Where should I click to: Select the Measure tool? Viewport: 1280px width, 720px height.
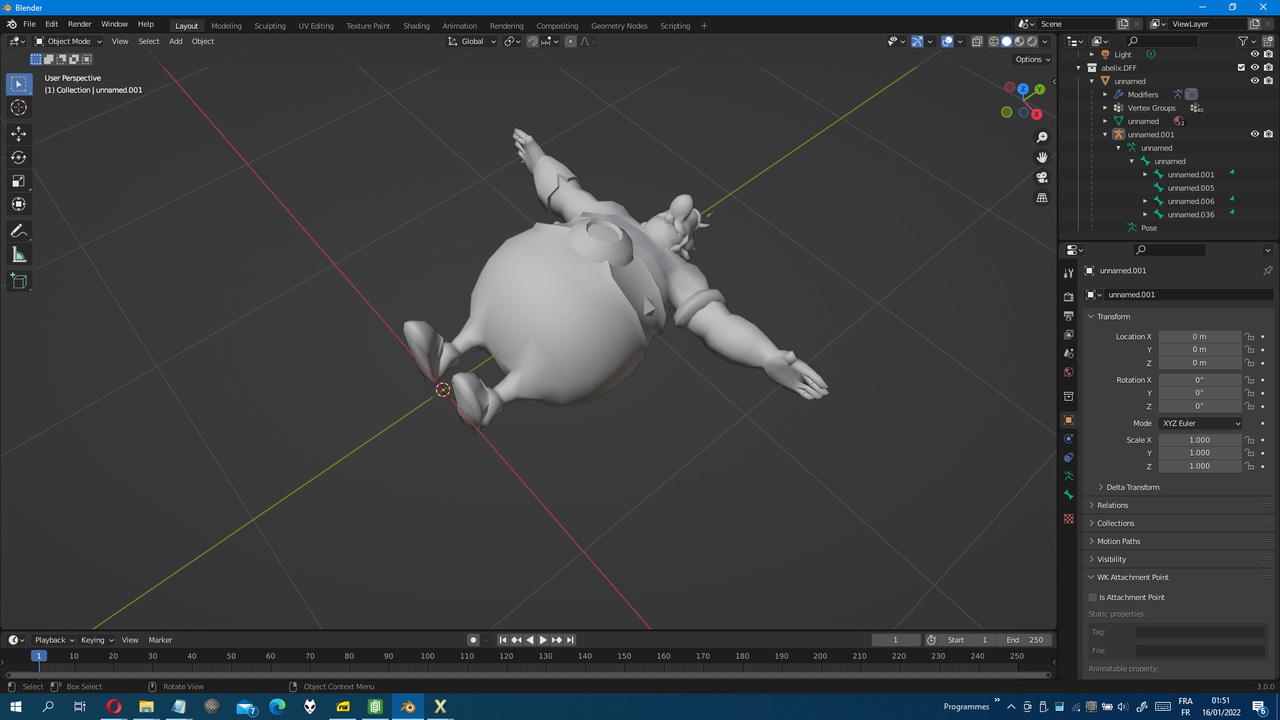tap(18, 255)
